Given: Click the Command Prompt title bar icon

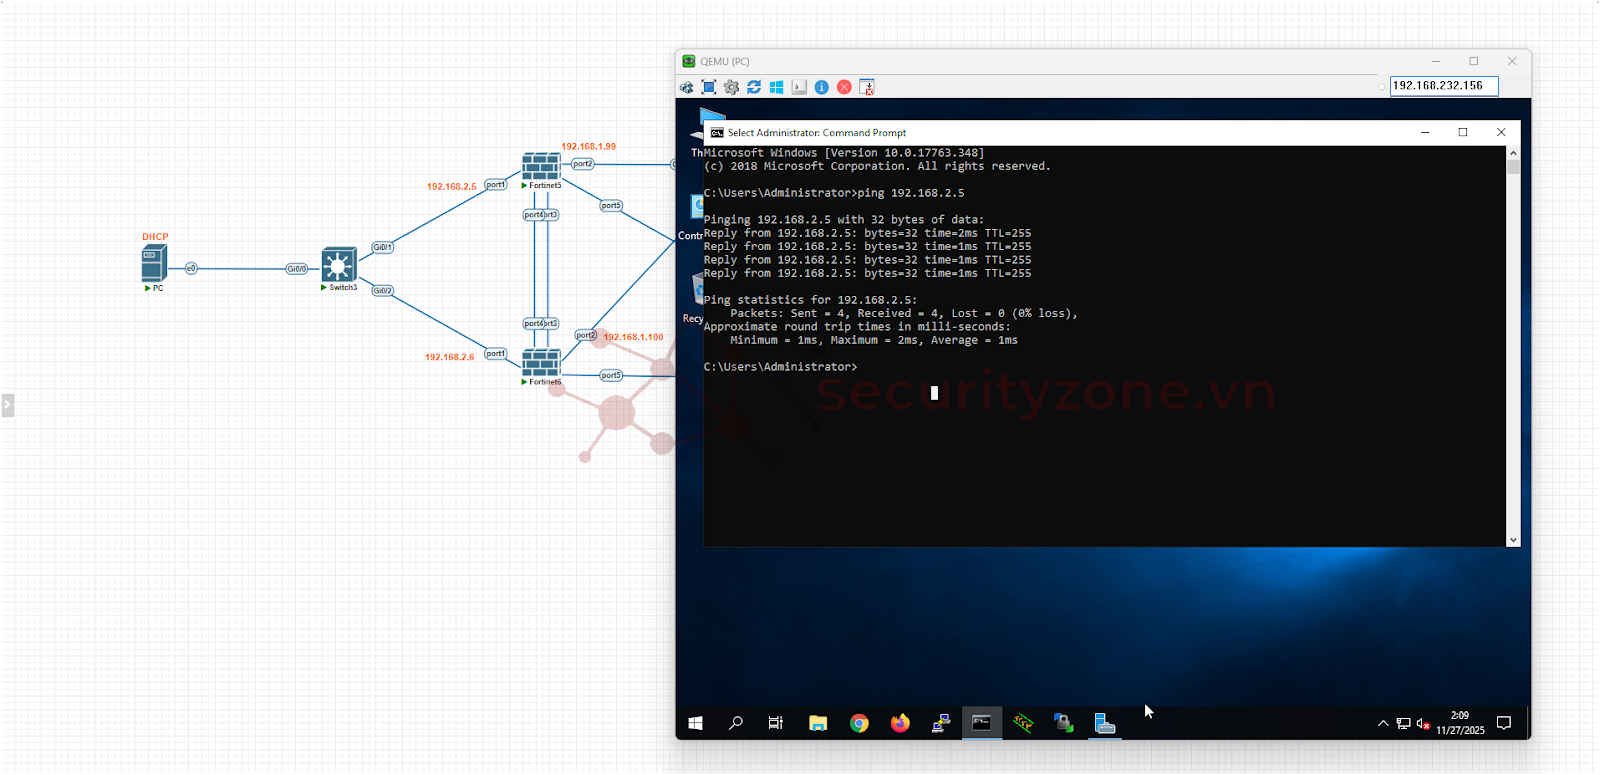Looking at the screenshot, I should (x=717, y=132).
